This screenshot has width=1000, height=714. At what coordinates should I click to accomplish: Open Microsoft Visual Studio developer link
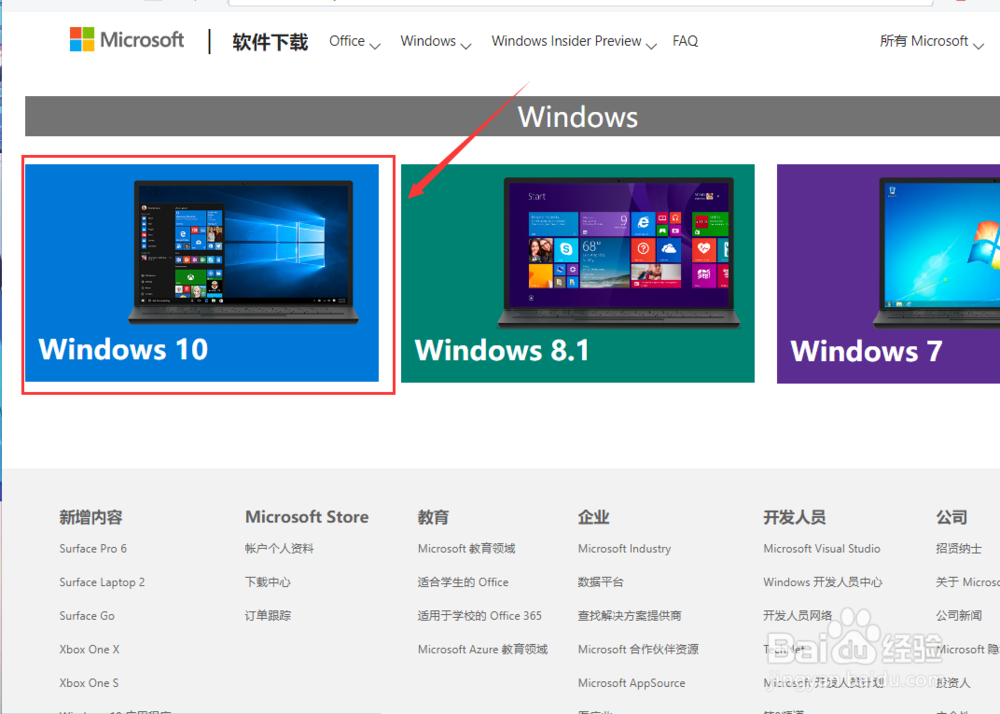point(822,548)
